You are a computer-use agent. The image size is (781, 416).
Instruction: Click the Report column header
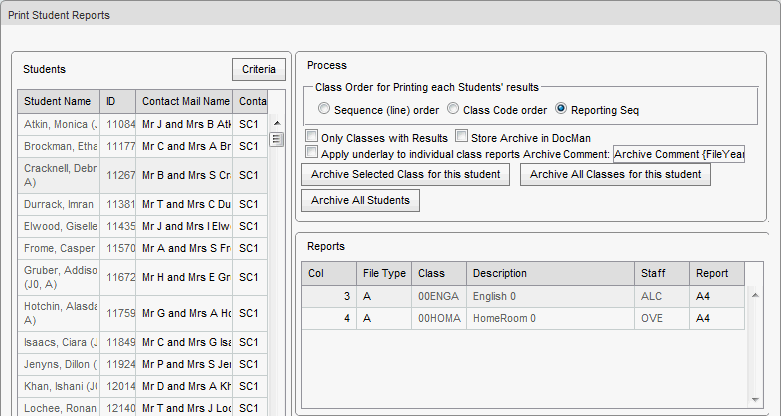(717, 274)
